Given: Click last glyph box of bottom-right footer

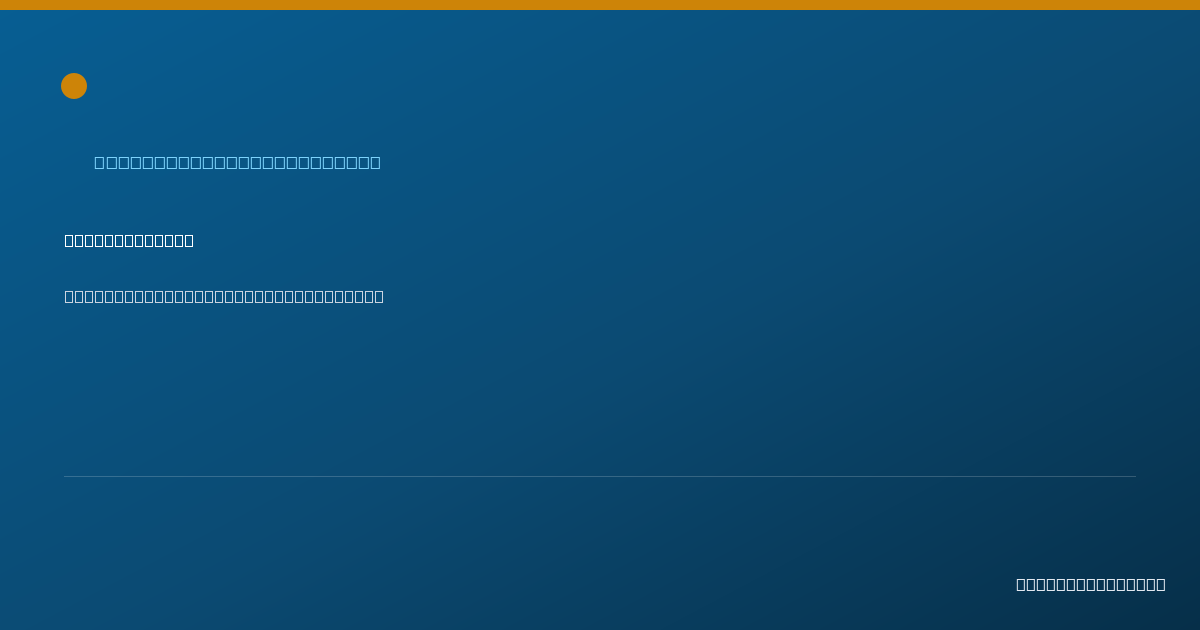Looking at the screenshot, I should pos(1160,584).
